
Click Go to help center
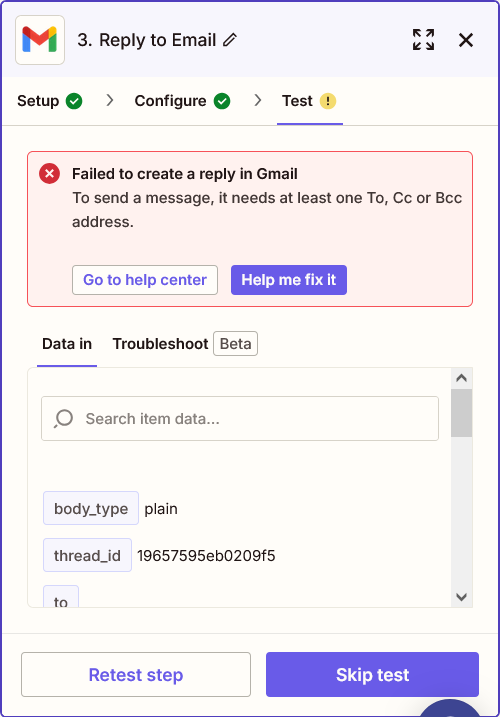145,280
